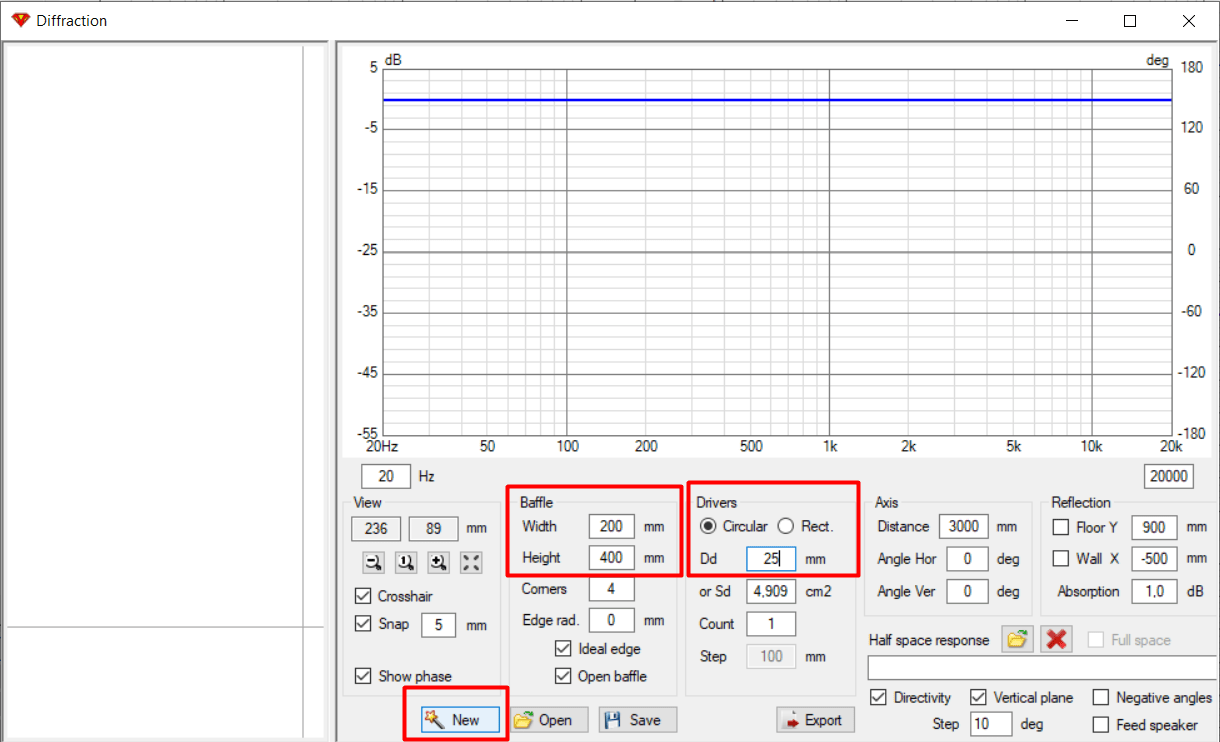The height and width of the screenshot is (742, 1220).
Task: Click the Corners input field
Action: pos(611,589)
